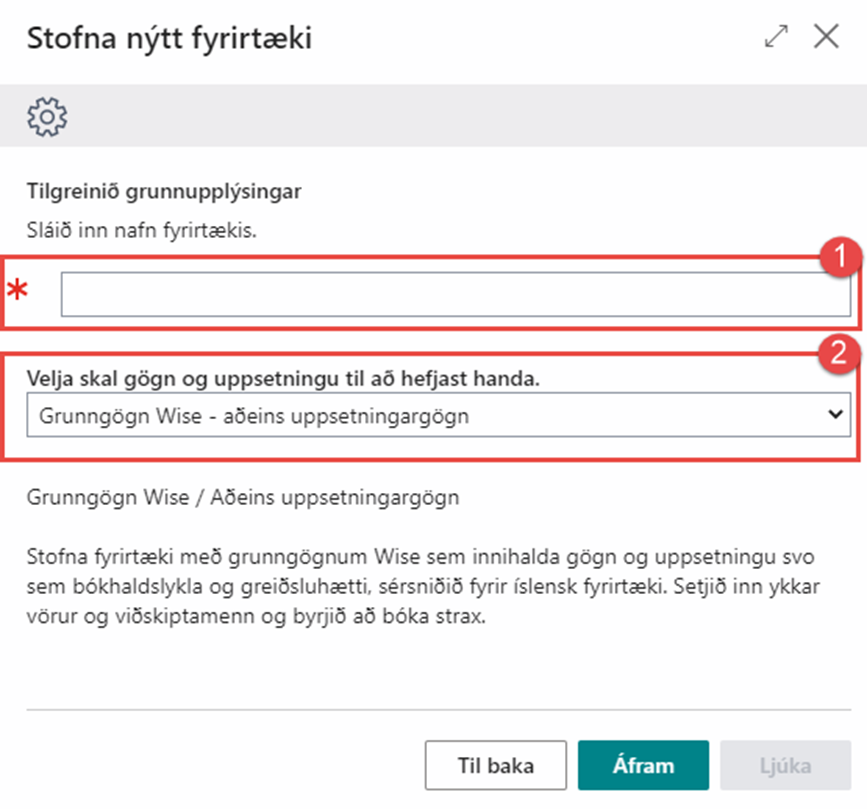Close the Stofna nýtt fyrirtæki dialog
This screenshot has height=809, width=867.
826,38
